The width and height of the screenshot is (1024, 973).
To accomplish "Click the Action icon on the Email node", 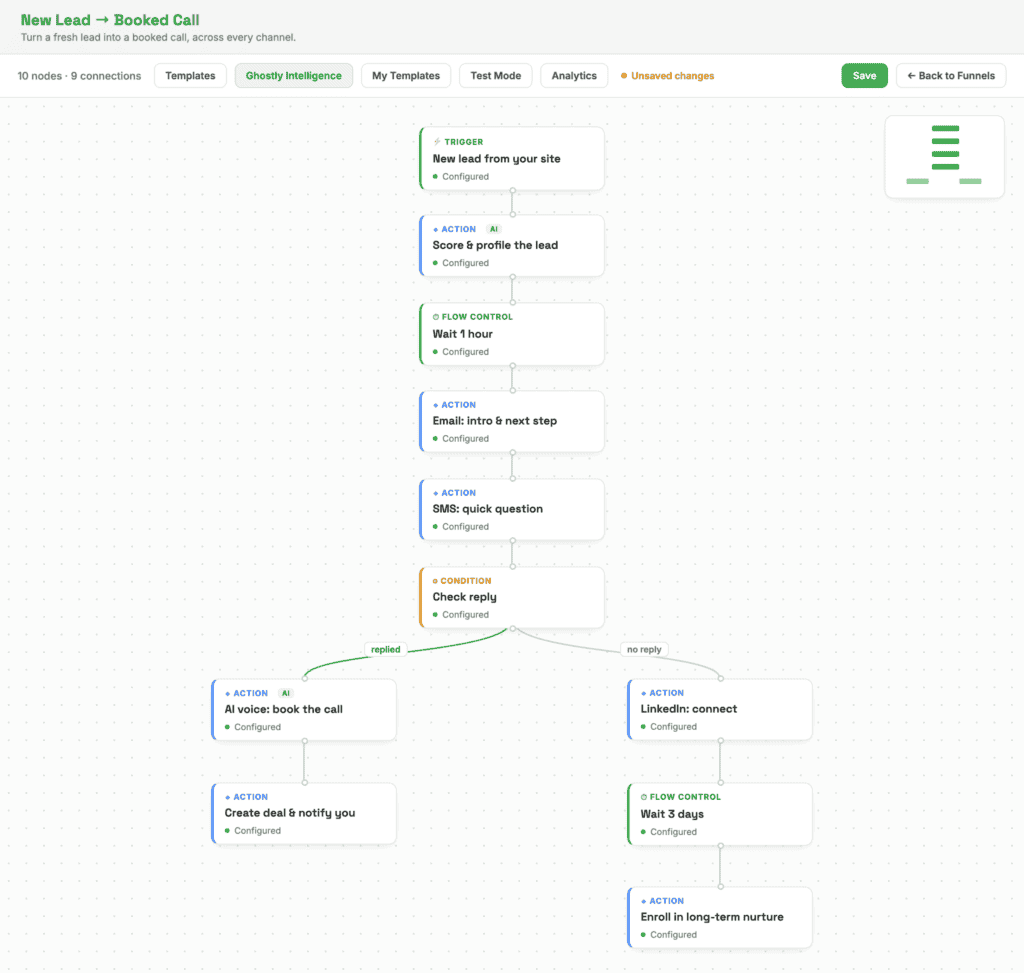I will [436, 405].
